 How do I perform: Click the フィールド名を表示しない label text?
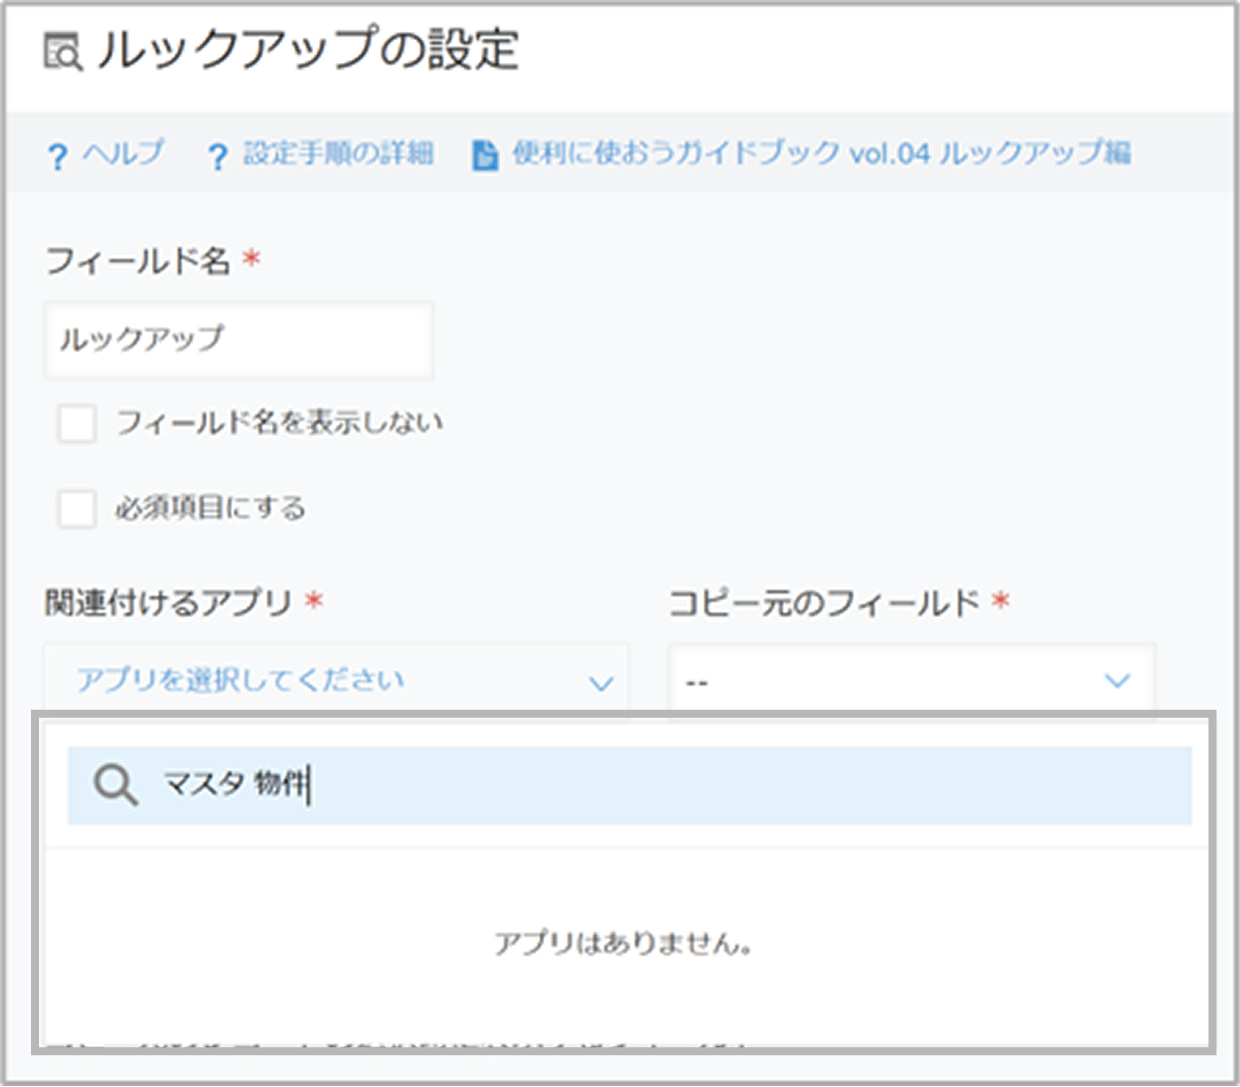[279, 423]
